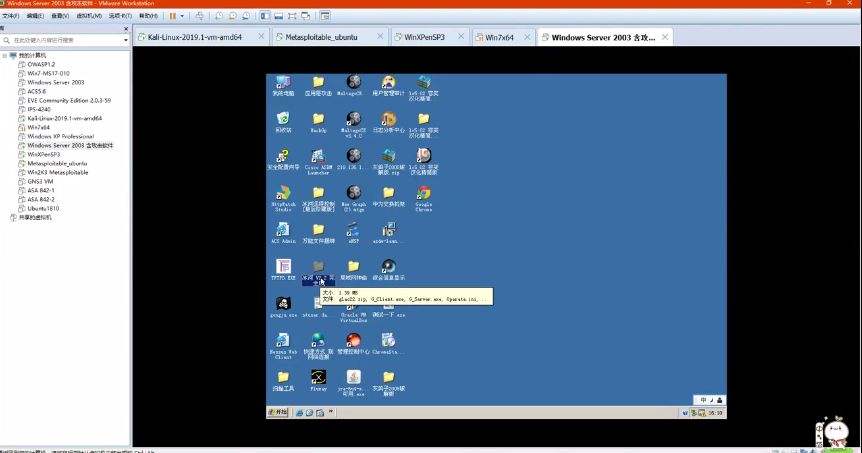Image resolution: width=862 pixels, height=453 pixels.
Task: Click the Suspend/pause VM toolbar button
Action: 173,16
